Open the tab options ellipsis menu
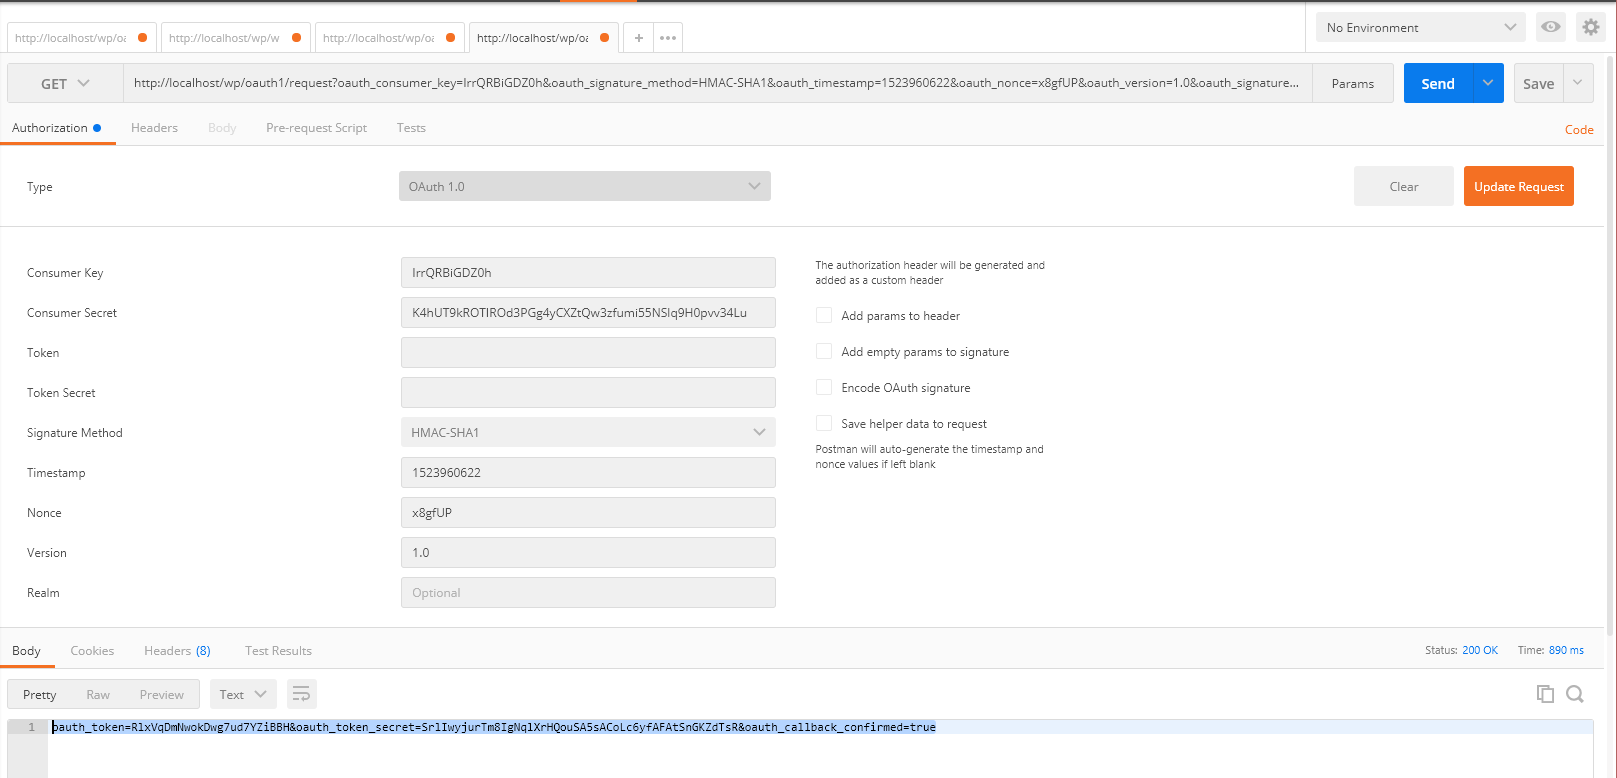 point(668,38)
